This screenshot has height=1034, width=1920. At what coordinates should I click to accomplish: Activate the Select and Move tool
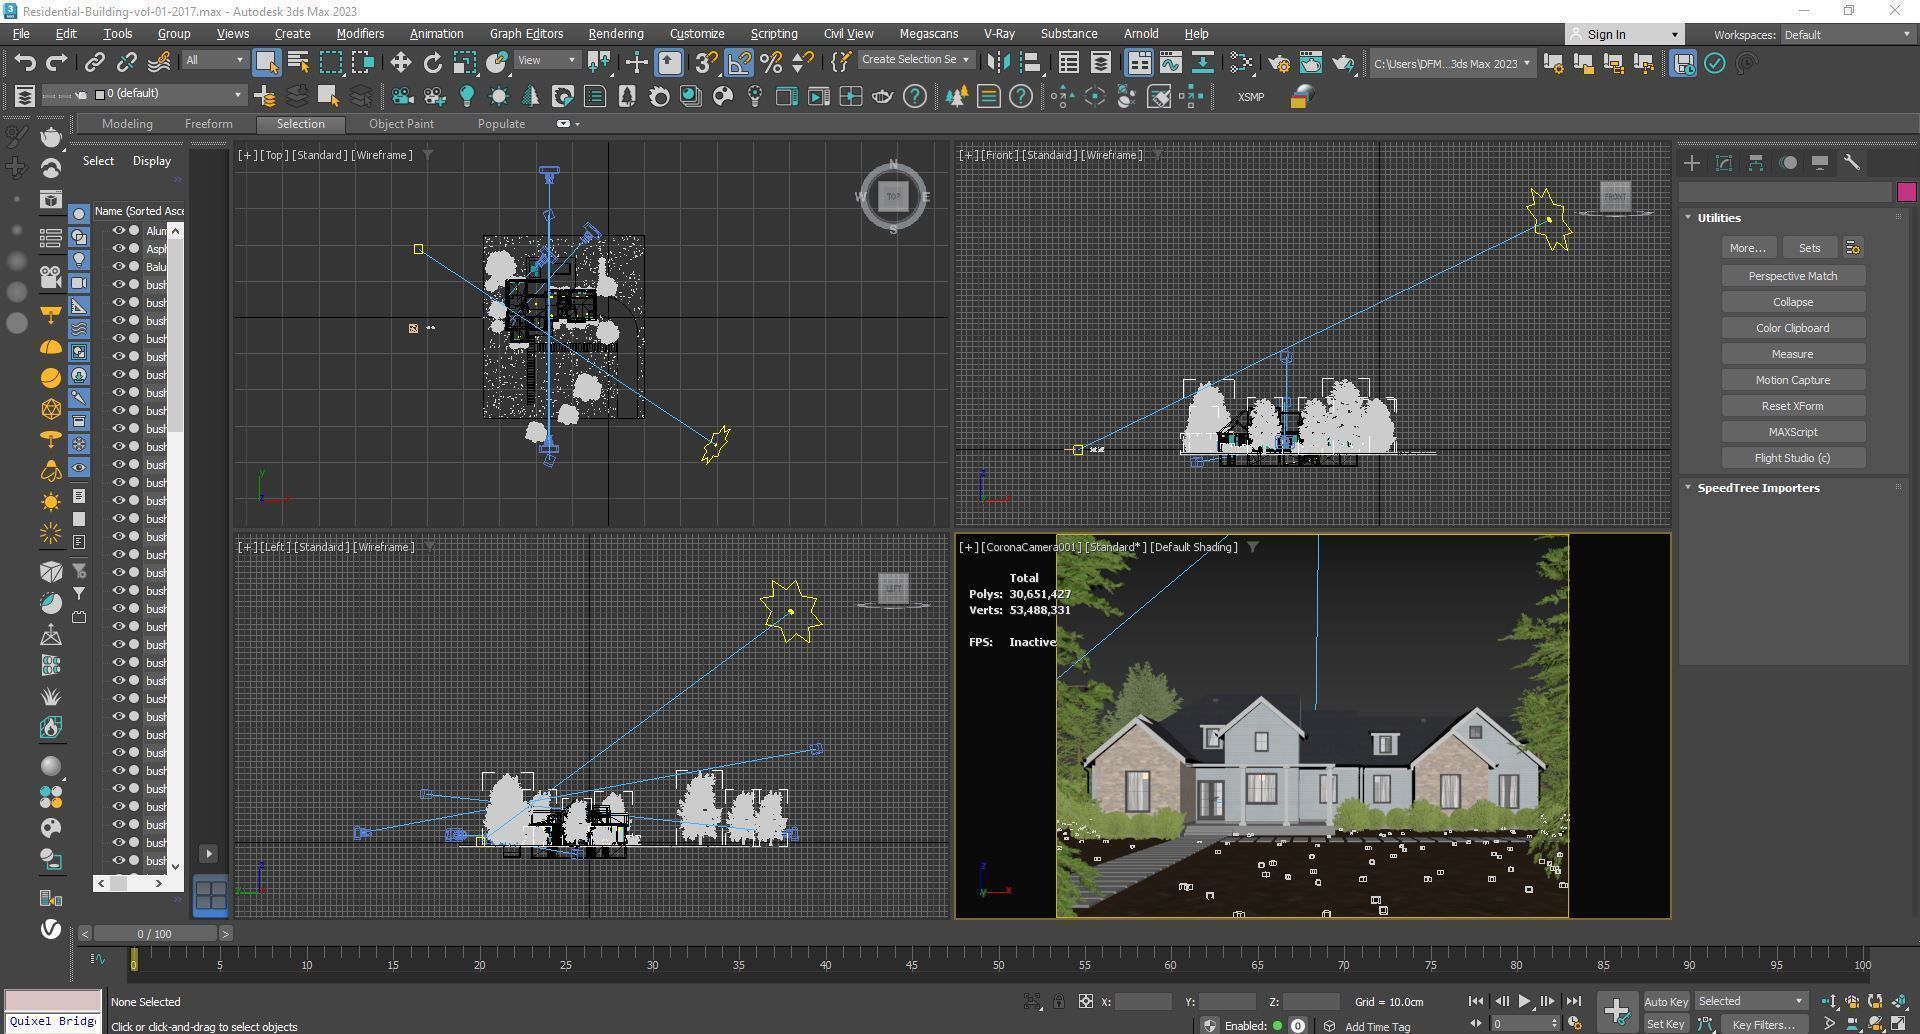tap(400, 63)
